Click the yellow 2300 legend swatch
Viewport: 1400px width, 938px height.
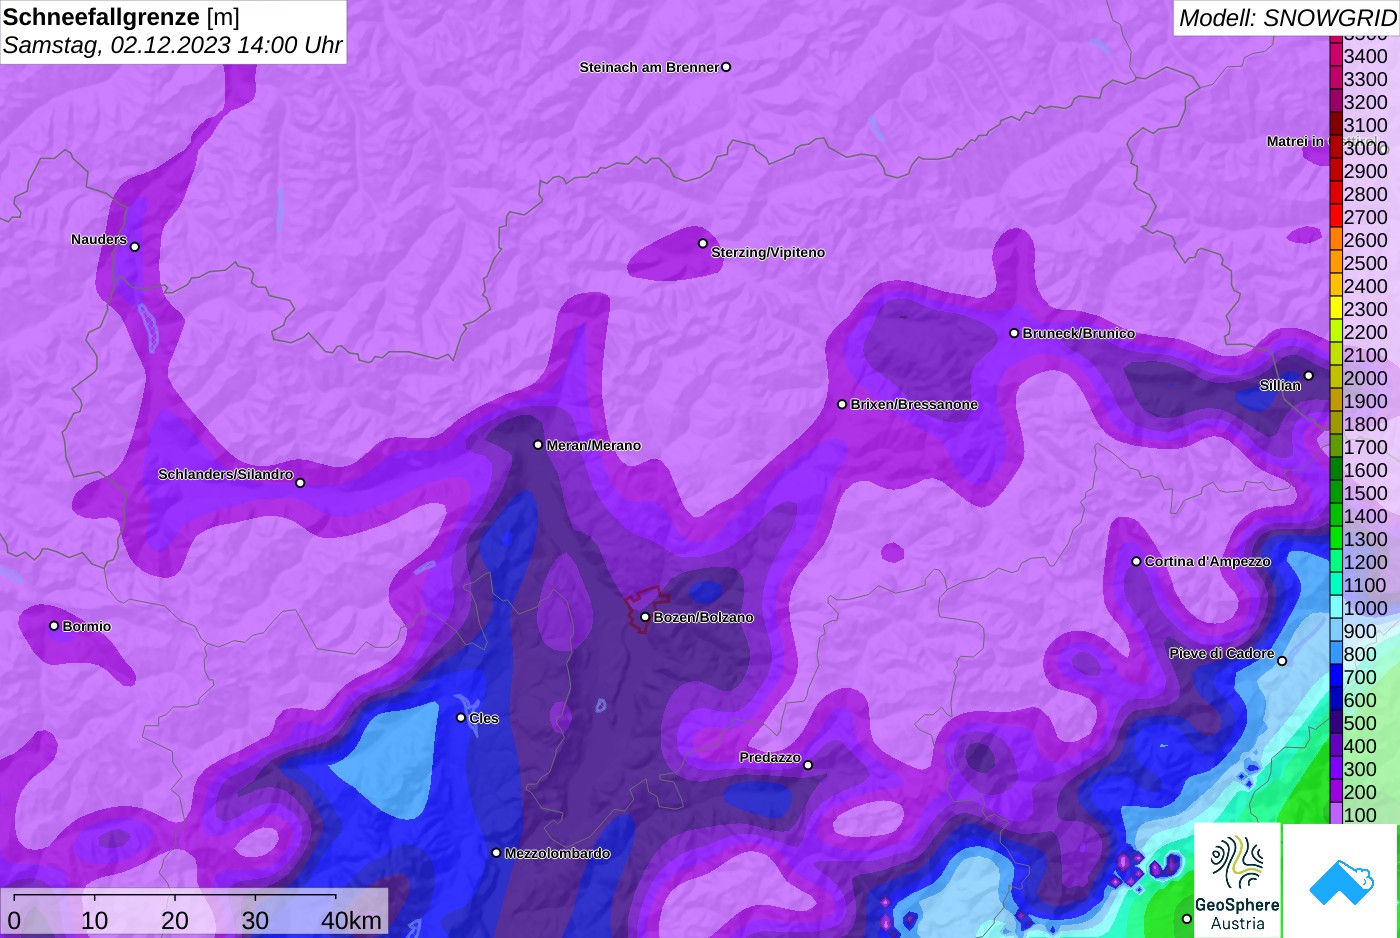coord(1336,309)
